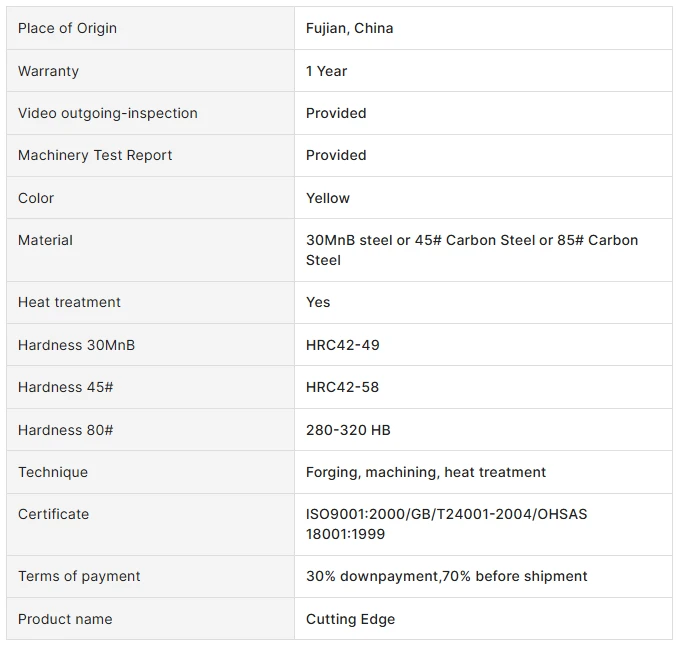Click 'Machinery Test Report' label
679x647 pixels.
pos(95,155)
